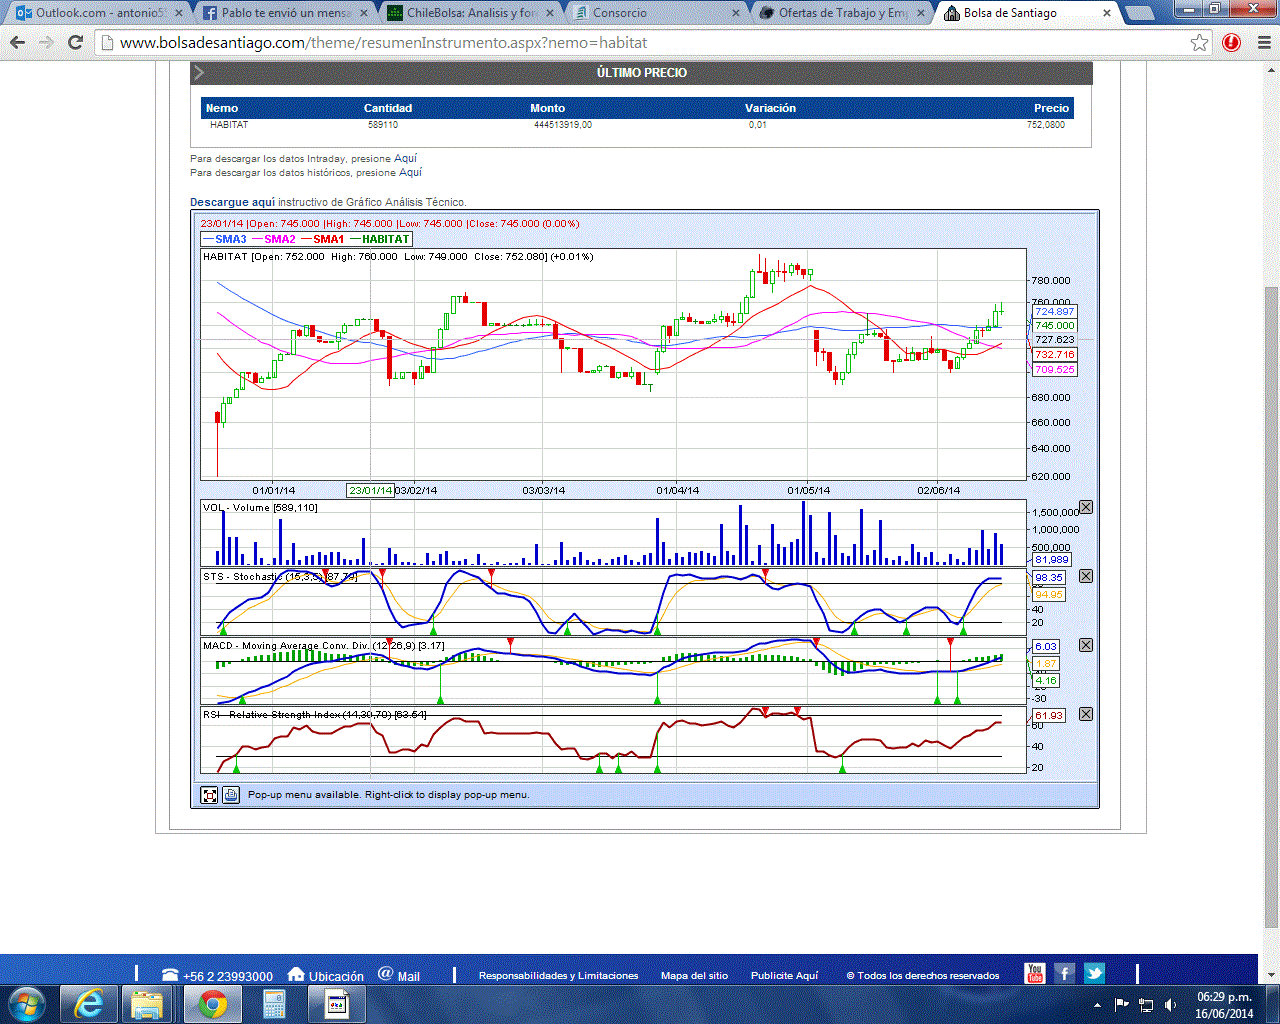Close the Volume indicator panel
The image size is (1280, 1024).
pos(1086,507)
